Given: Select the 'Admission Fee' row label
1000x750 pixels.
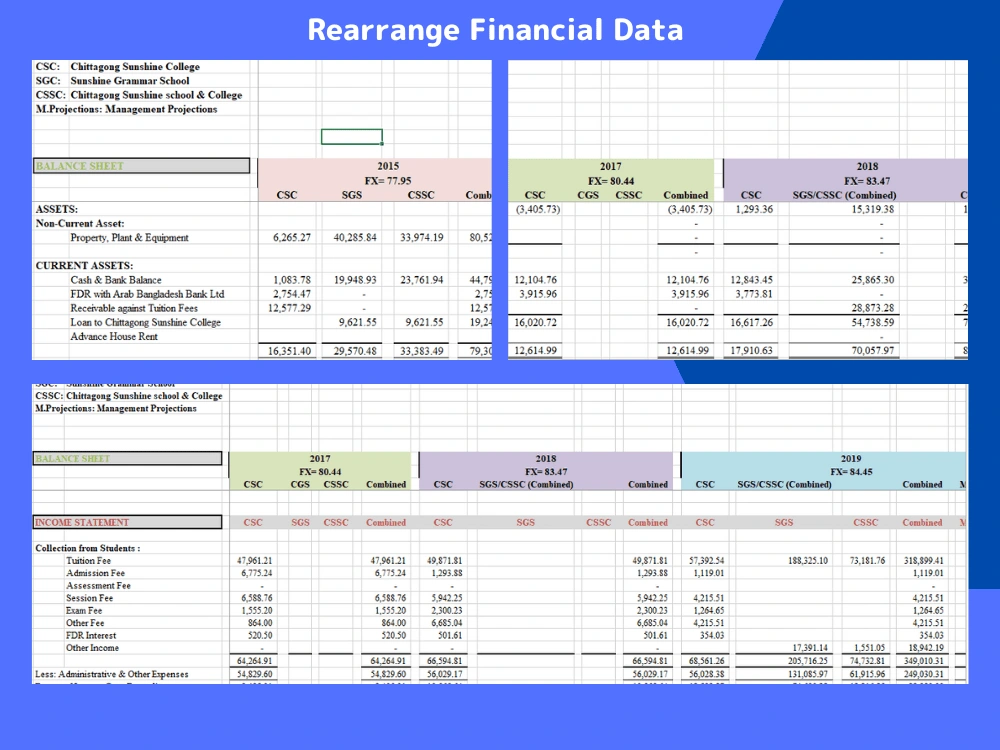Looking at the screenshot, I should (95, 573).
